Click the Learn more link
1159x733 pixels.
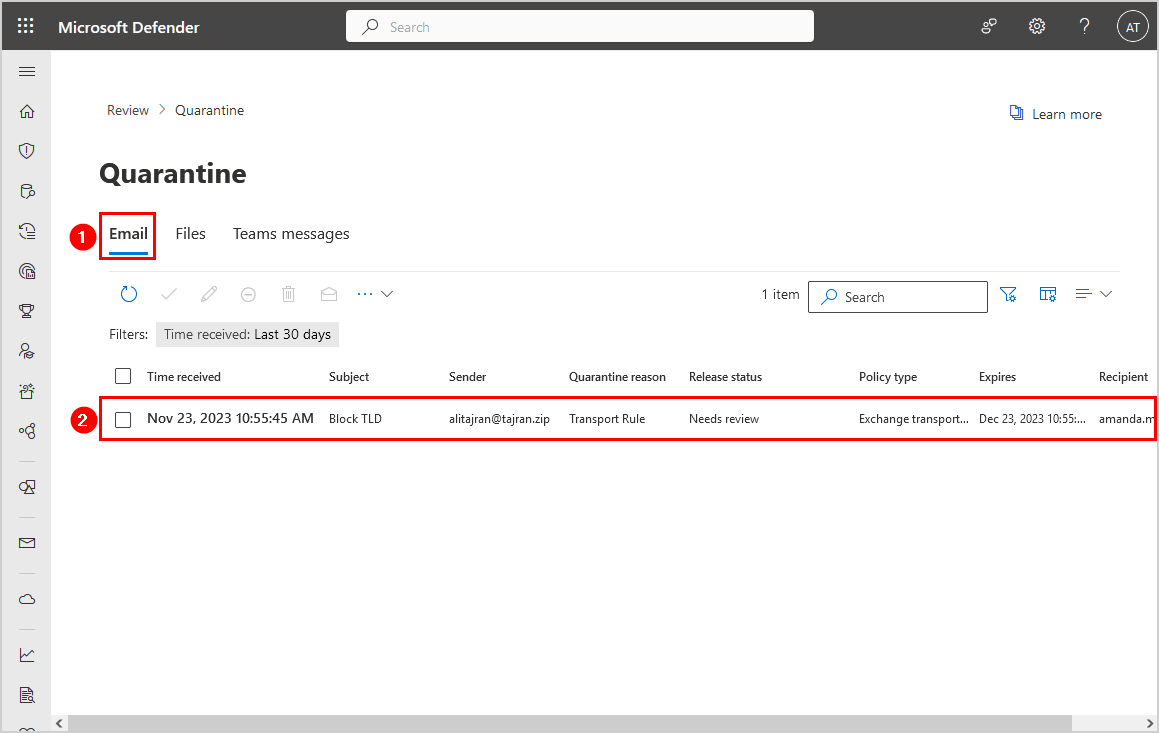coord(1056,114)
